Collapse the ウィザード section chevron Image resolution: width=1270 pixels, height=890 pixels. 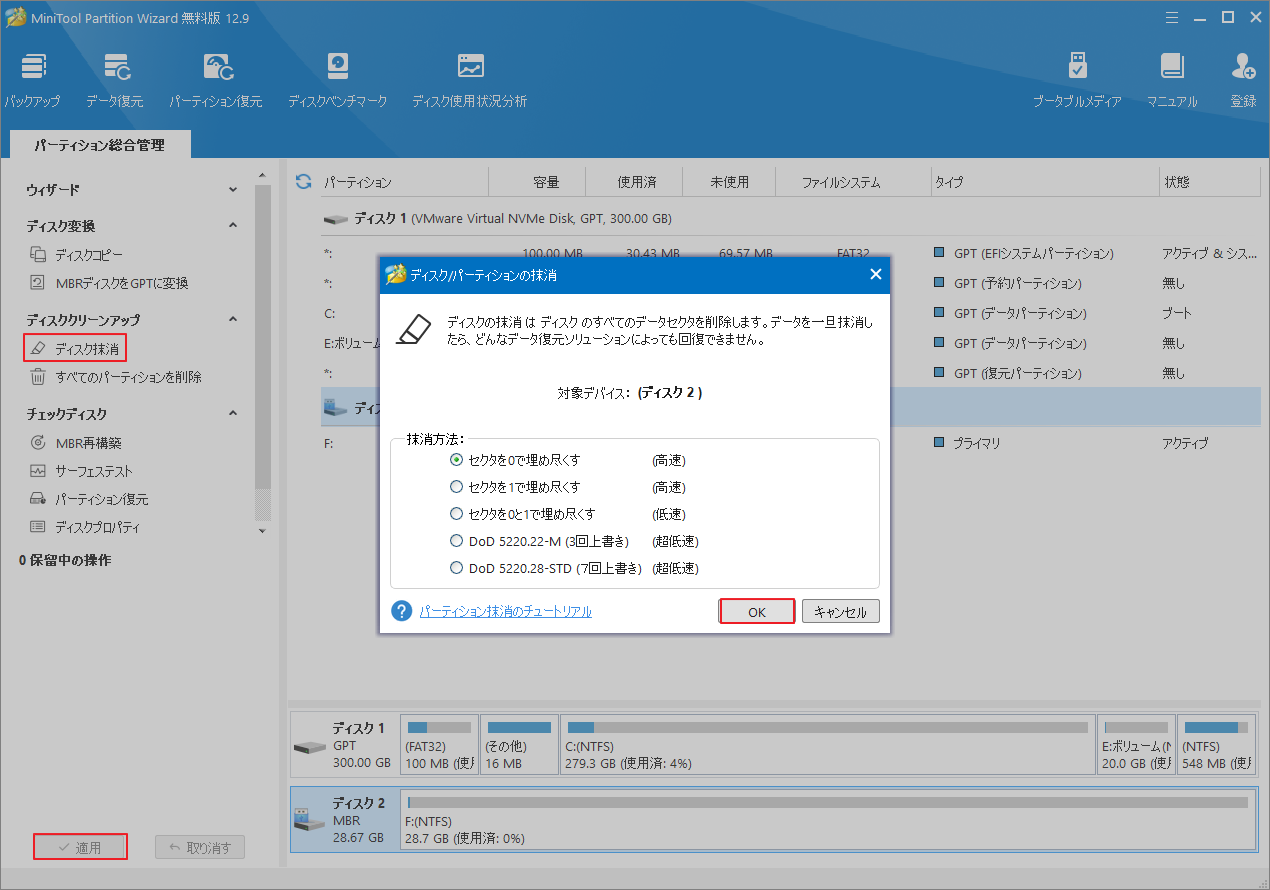point(233,189)
